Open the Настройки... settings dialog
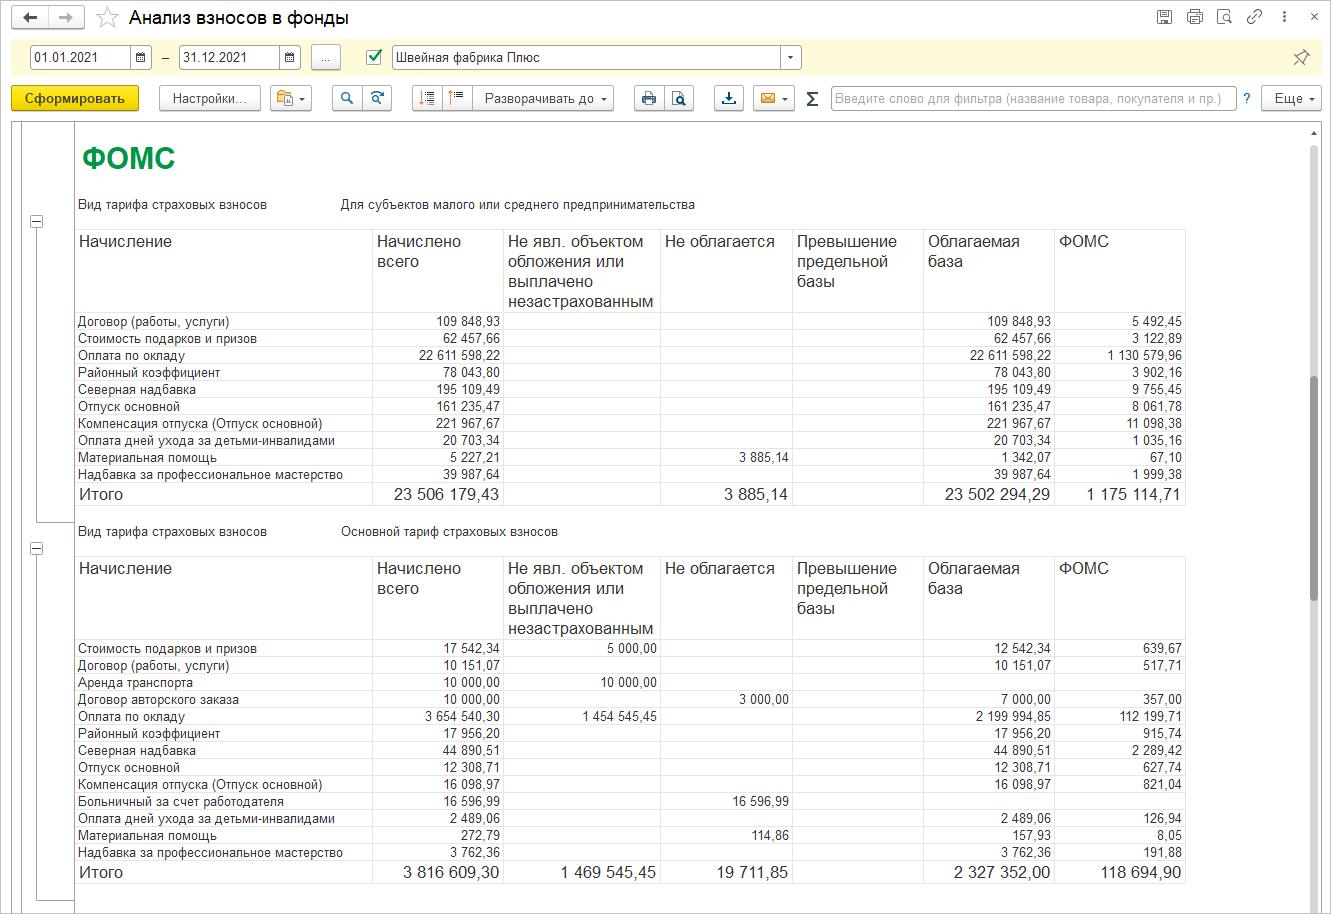 [x=209, y=98]
